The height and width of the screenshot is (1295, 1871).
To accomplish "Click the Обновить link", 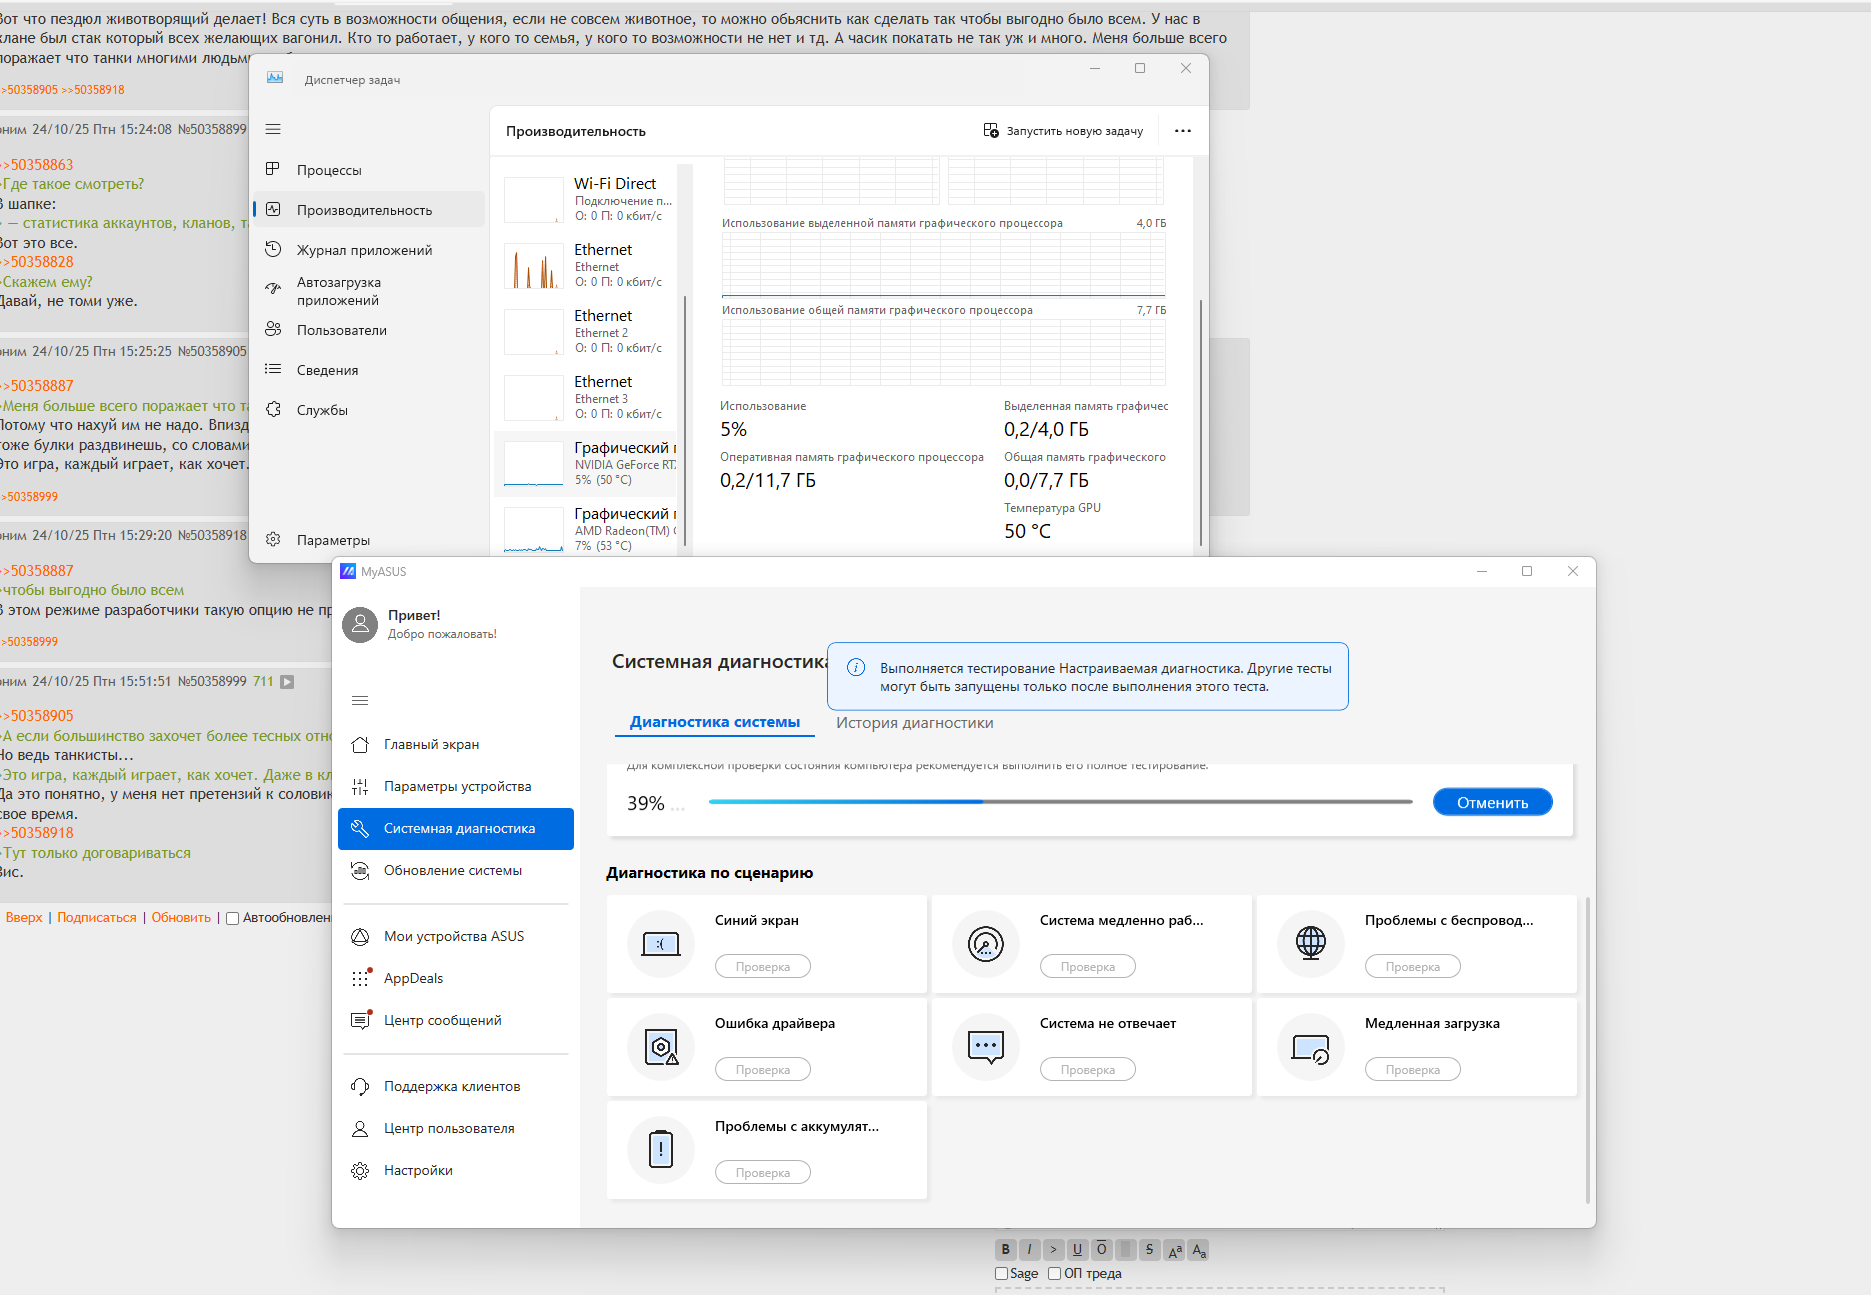I will pyautogui.click(x=181, y=918).
